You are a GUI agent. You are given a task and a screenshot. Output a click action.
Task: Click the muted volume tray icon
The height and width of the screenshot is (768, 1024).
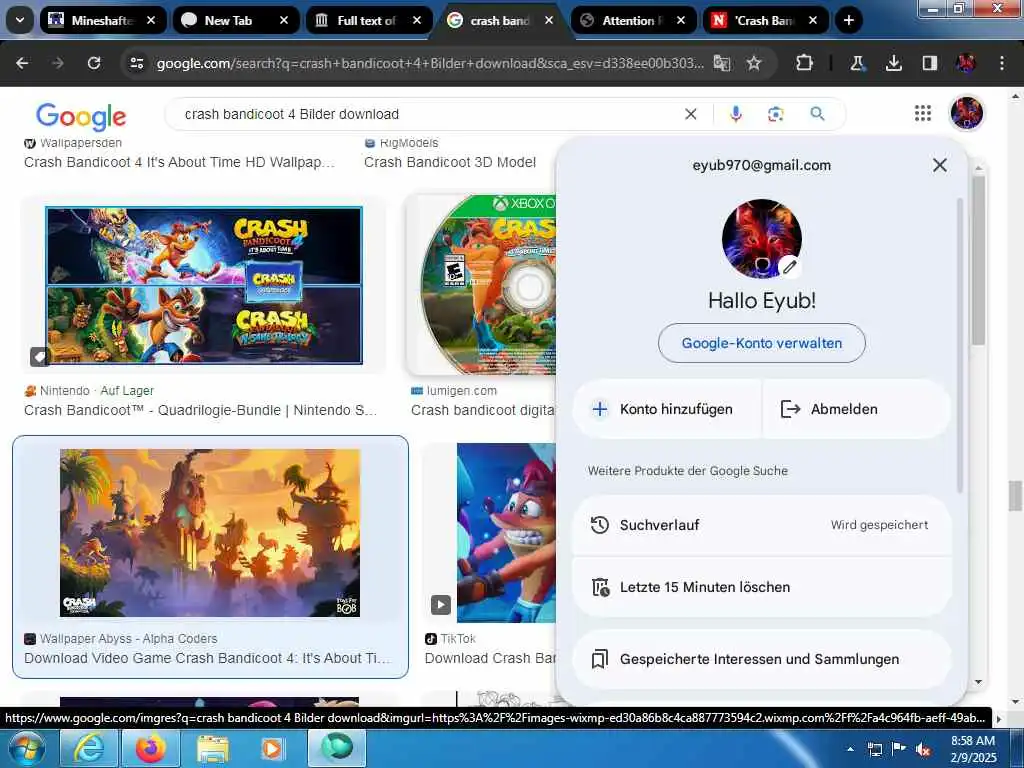click(923, 749)
